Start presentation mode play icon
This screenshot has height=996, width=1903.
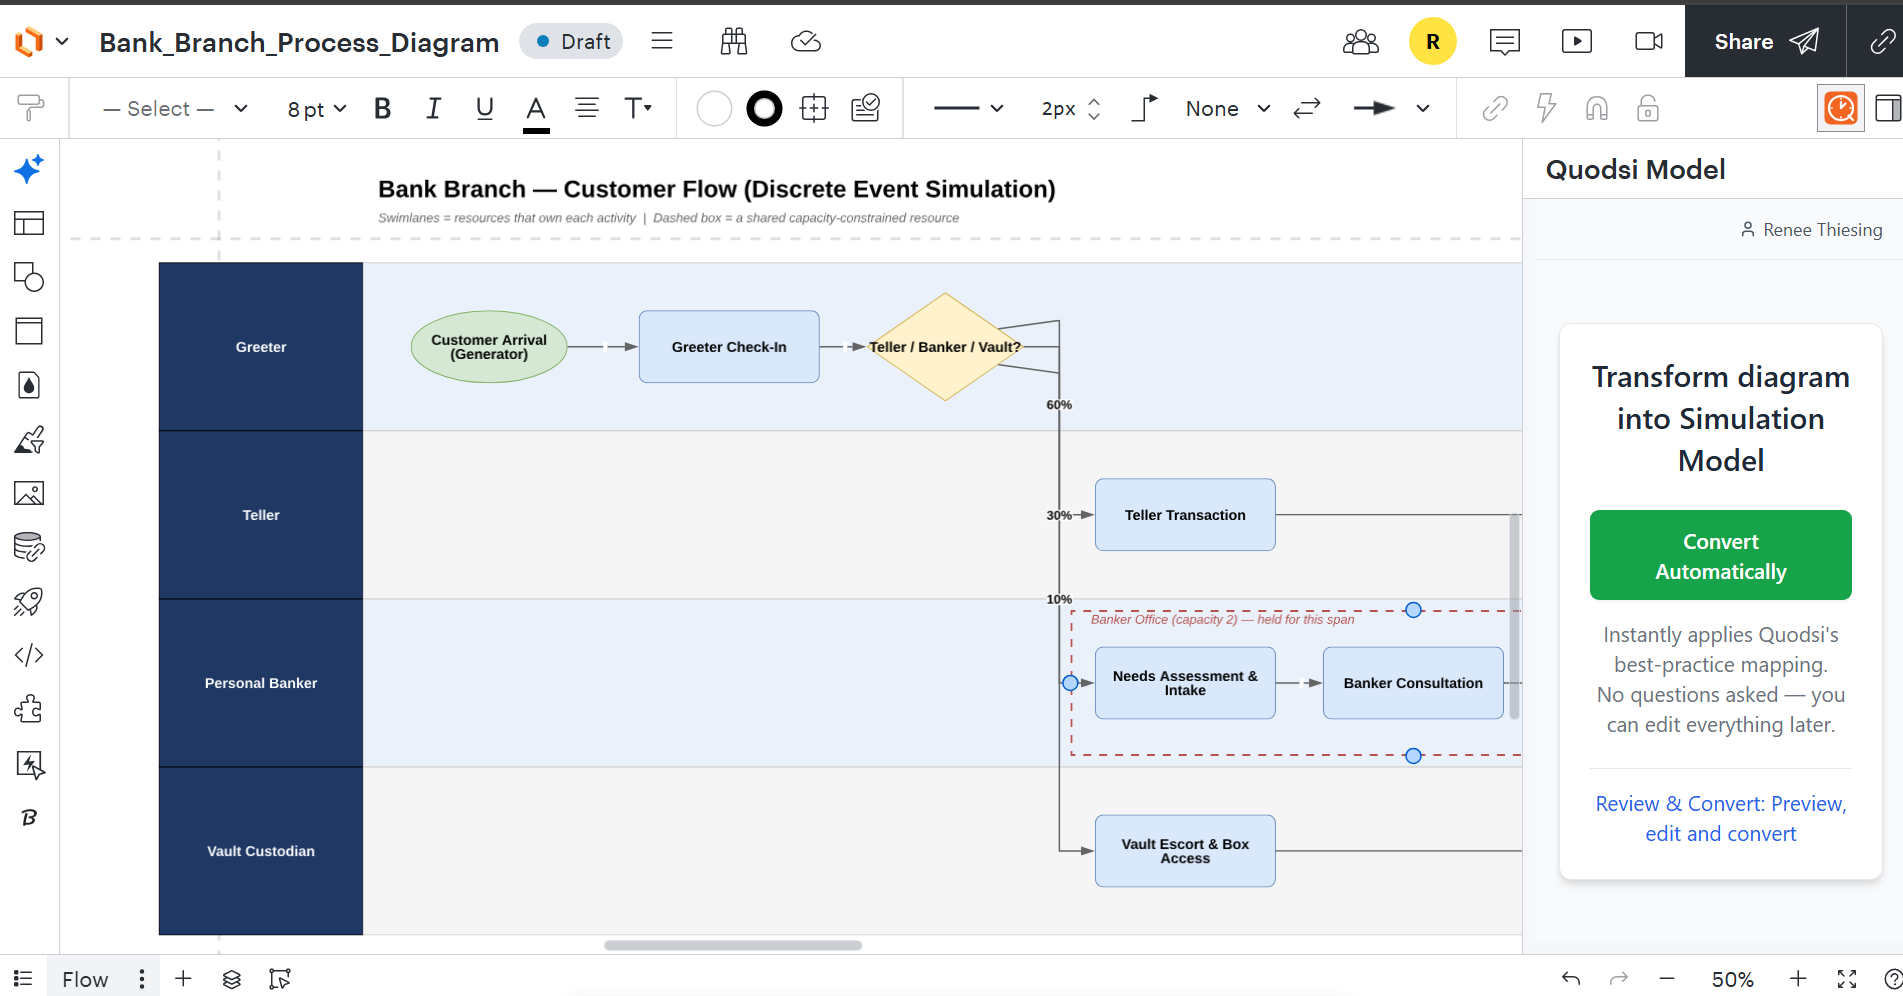(1577, 42)
